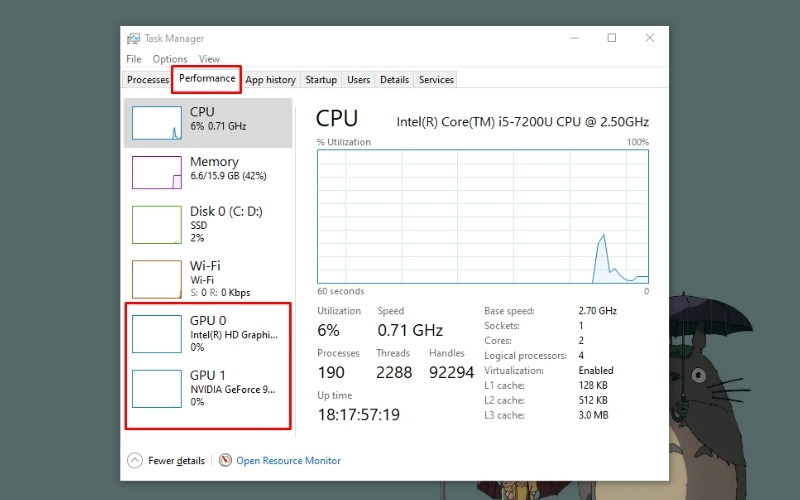The image size is (800, 500).
Task: Click the 190 processes value
Action: coord(331,372)
